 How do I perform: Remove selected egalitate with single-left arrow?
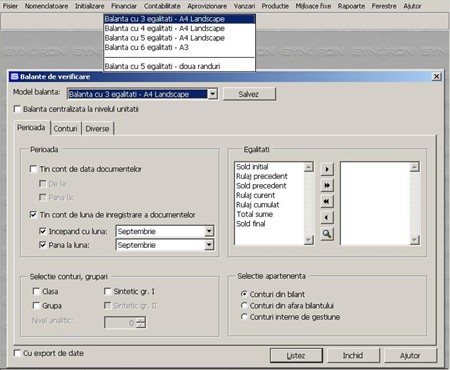327,217
